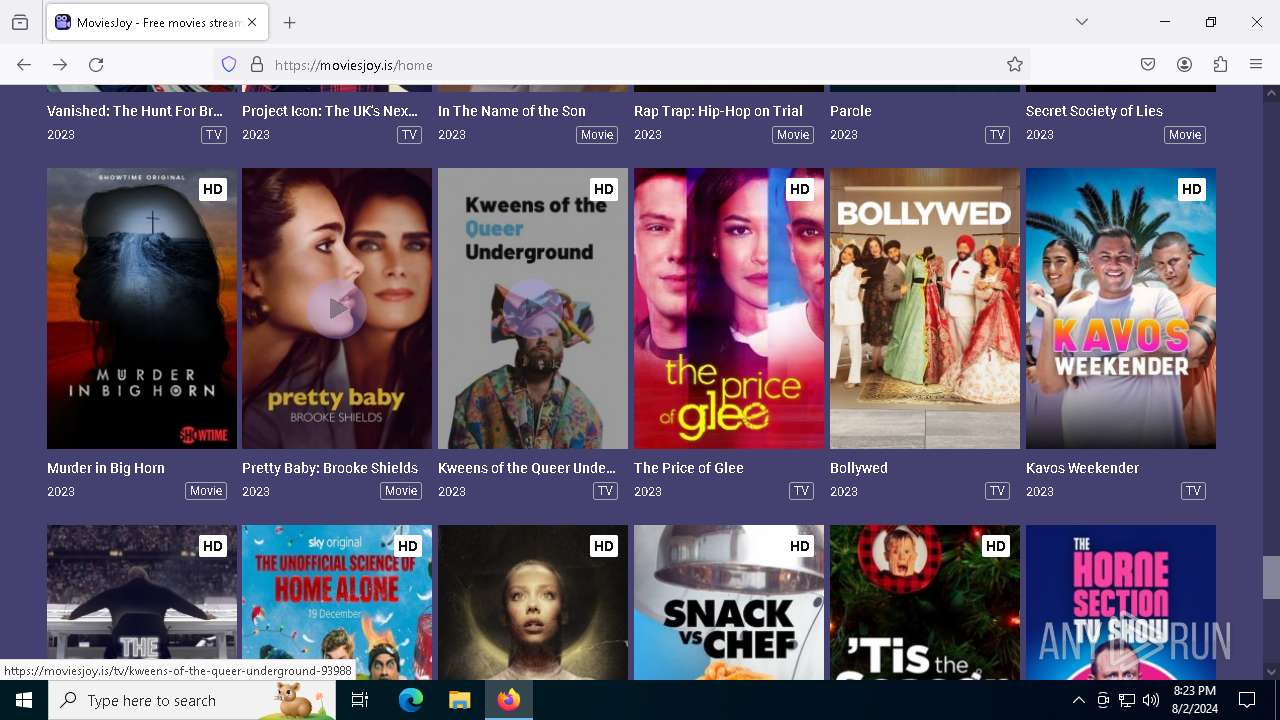Click In The Name of the Son title
Viewport: 1280px width, 720px height.
pos(512,111)
